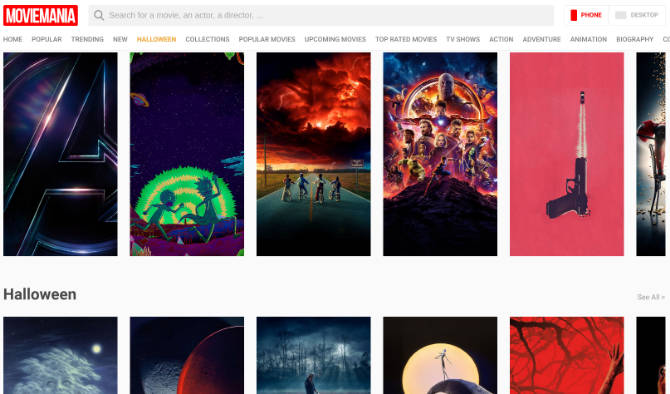Open the TV Shows category

coord(463,39)
